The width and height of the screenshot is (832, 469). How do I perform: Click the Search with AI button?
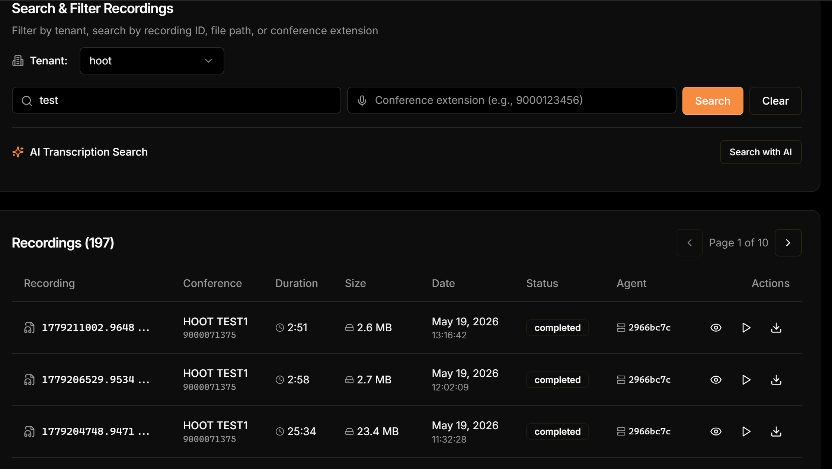click(760, 152)
